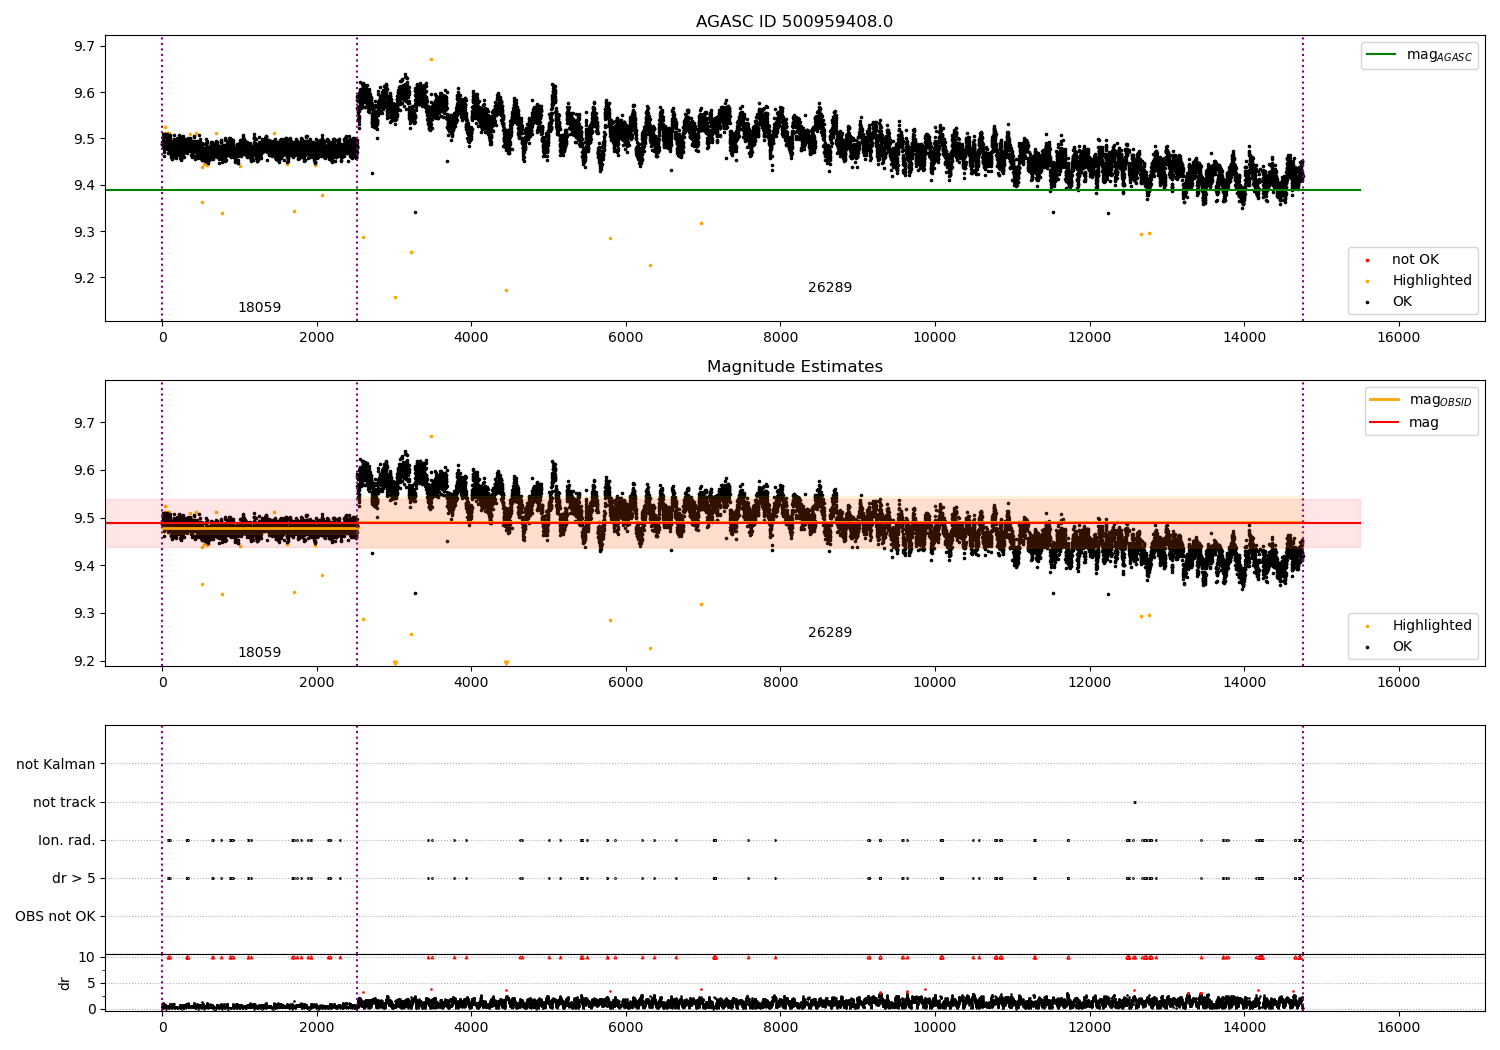Click the "dr > 5" axis label

pos(74,879)
